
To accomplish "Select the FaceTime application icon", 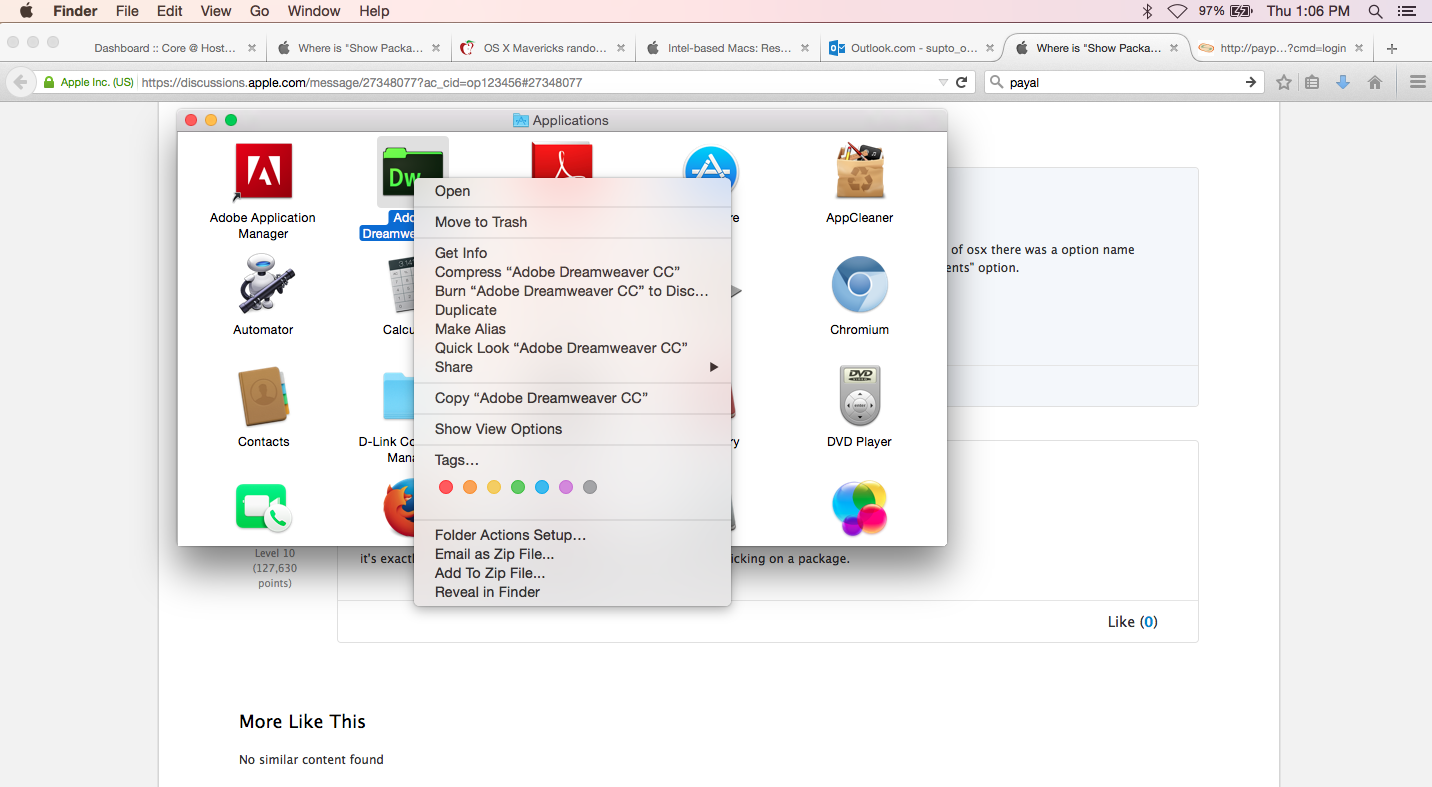I will pos(263,507).
